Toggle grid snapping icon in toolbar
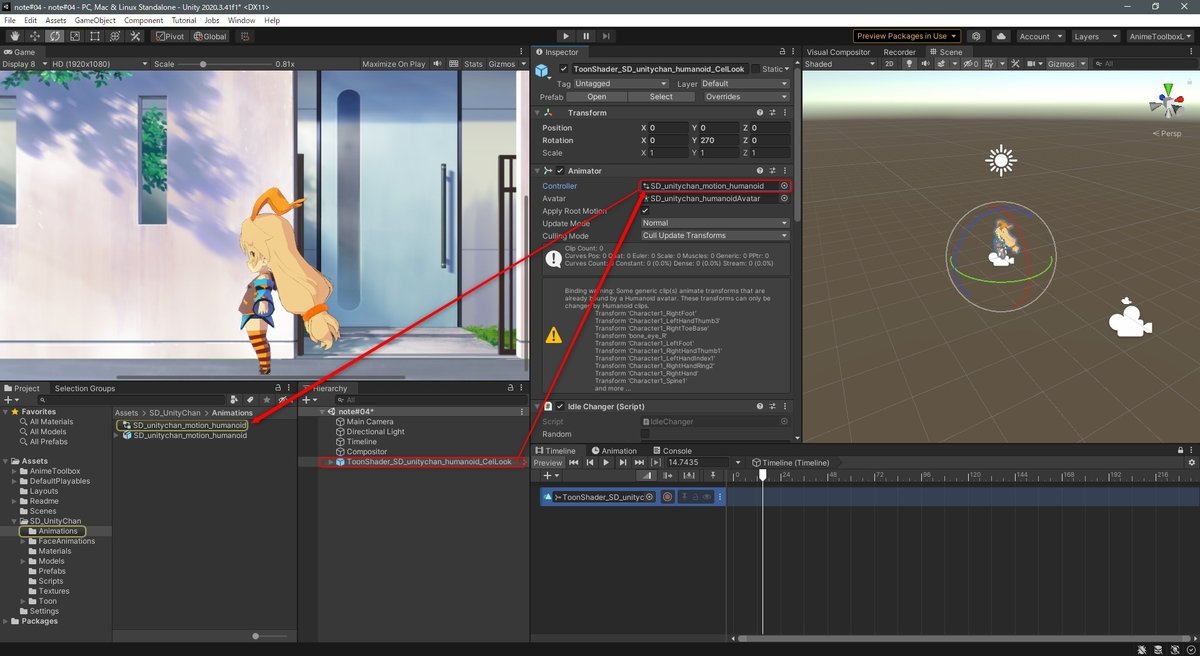Viewport: 1200px width, 656px height. pyautogui.click(x=244, y=36)
